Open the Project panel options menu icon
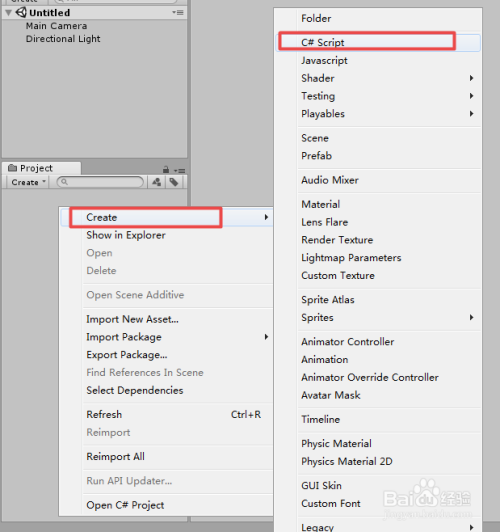The width and height of the screenshot is (500, 532). pos(179,170)
